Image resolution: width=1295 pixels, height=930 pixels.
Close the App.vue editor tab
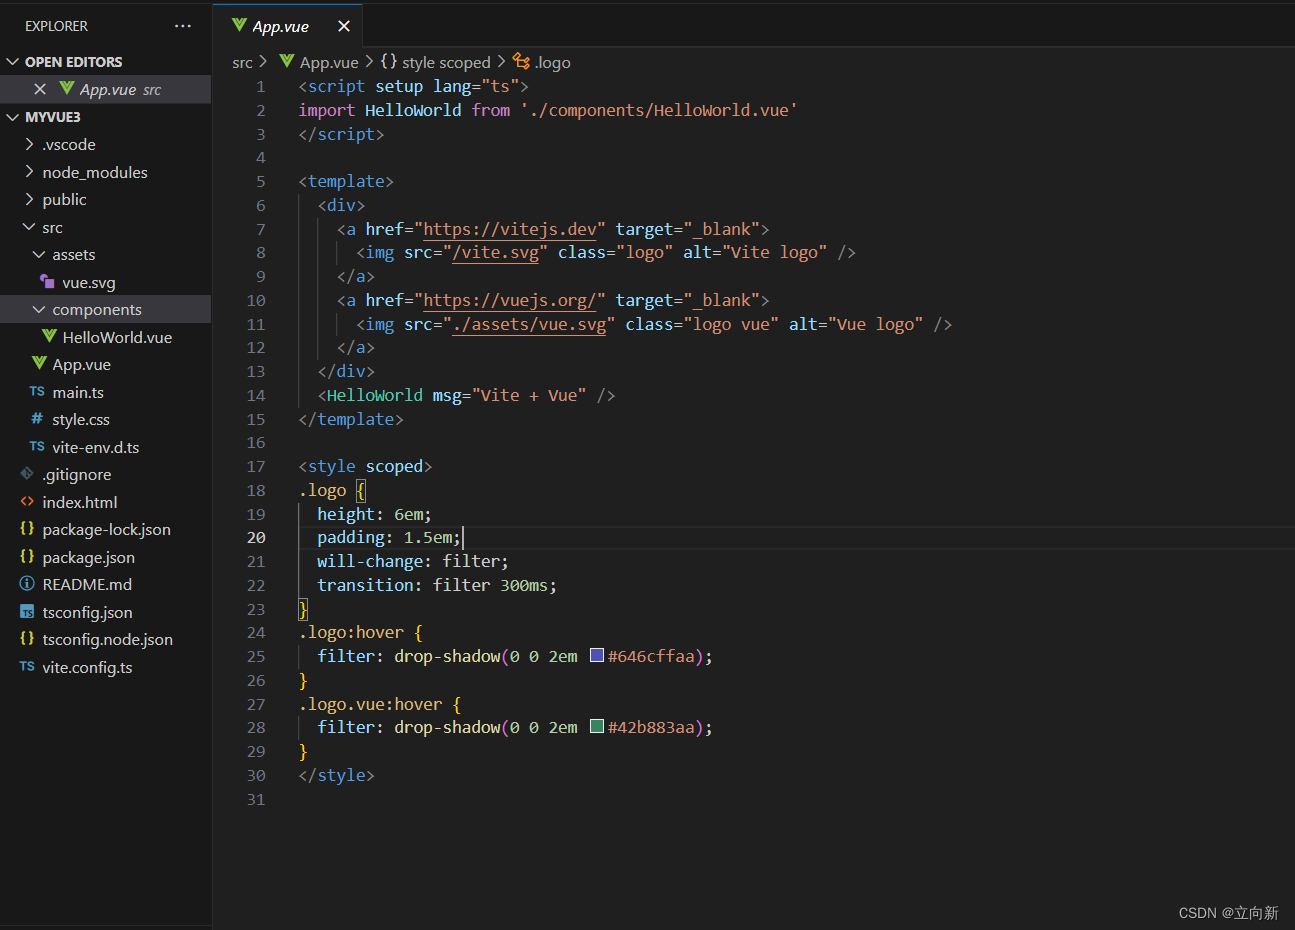(x=344, y=26)
